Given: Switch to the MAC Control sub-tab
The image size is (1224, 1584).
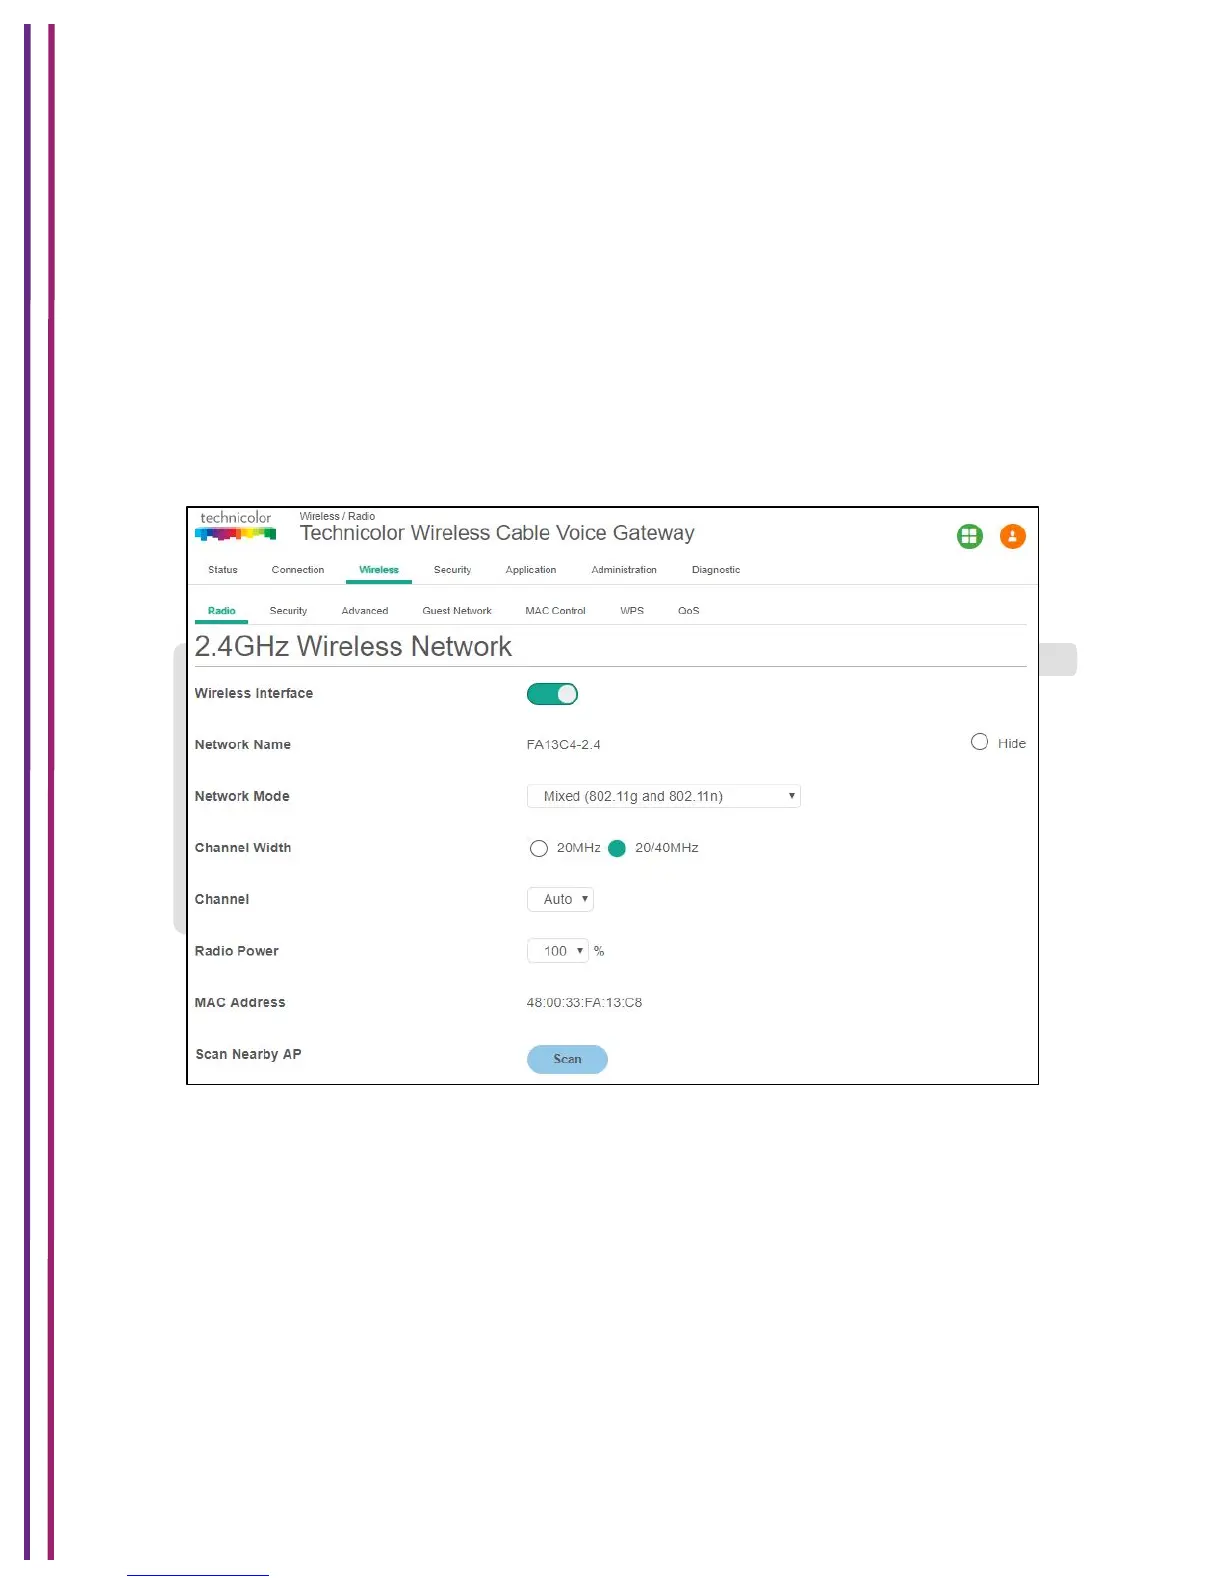Looking at the screenshot, I should click(x=555, y=611).
